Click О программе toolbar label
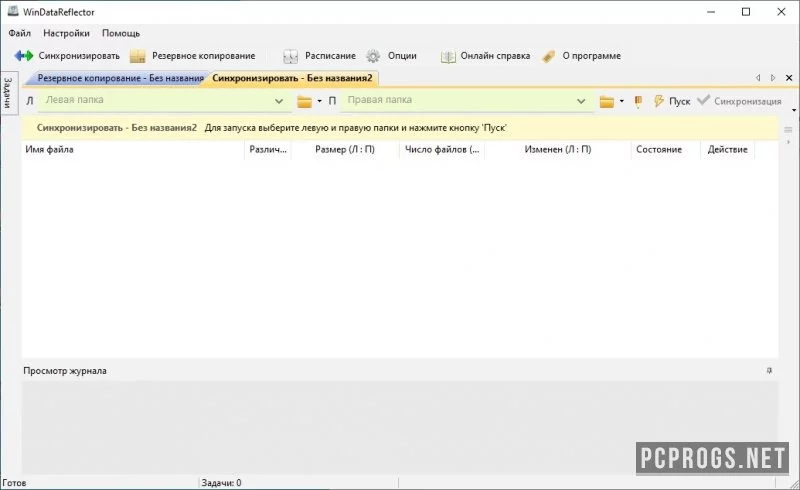800x490 pixels. click(591, 56)
